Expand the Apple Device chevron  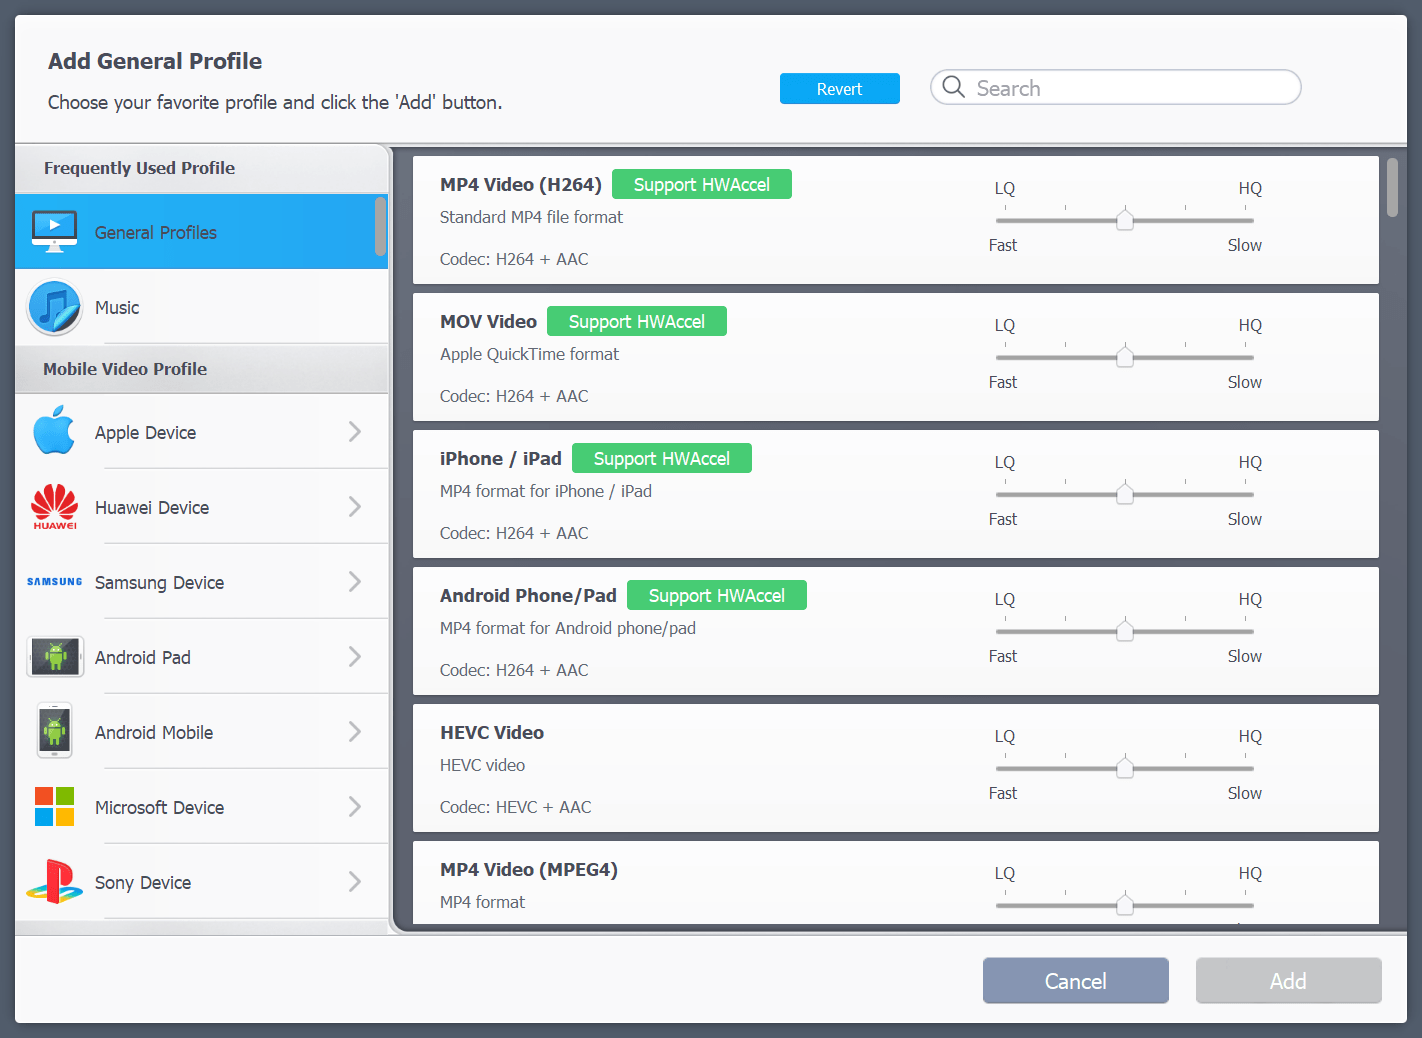(x=355, y=431)
